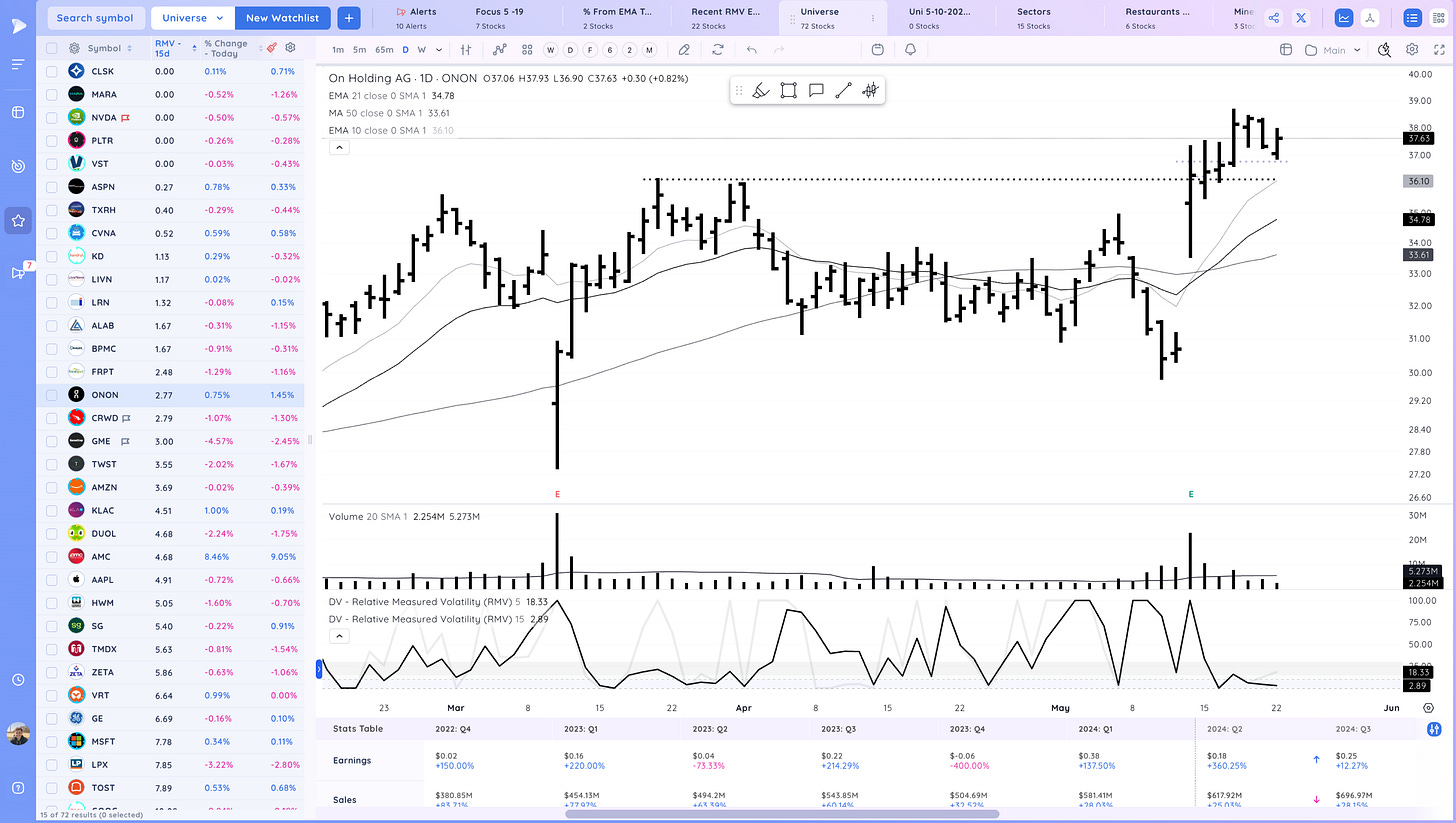Image resolution: width=1456 pixels, height=823 pixels.
Task: Tick the checkbox for GME
Action: [x=51, y=441]
